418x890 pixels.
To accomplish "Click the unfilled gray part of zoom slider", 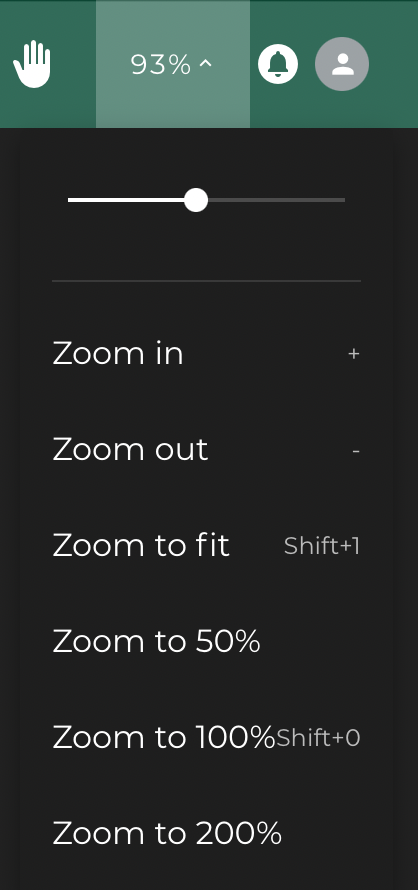I will tap(277, 200).
